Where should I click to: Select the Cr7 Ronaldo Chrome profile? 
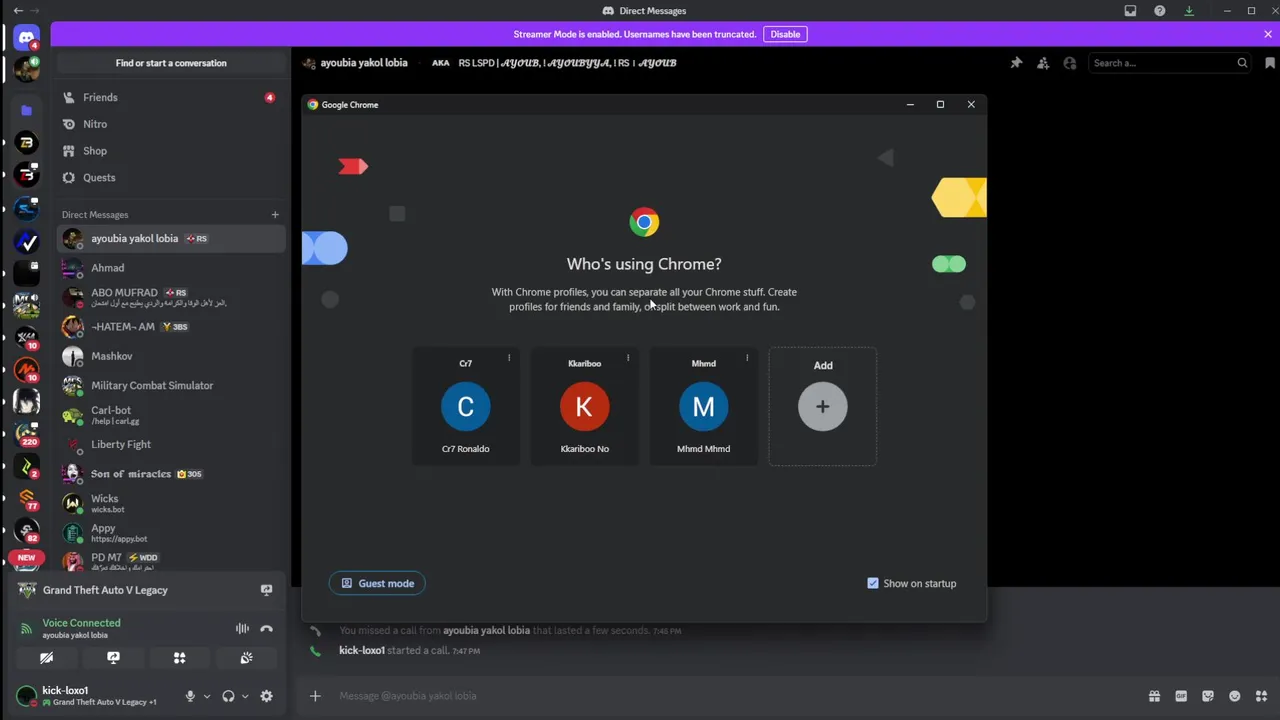(x=466, y=406)
